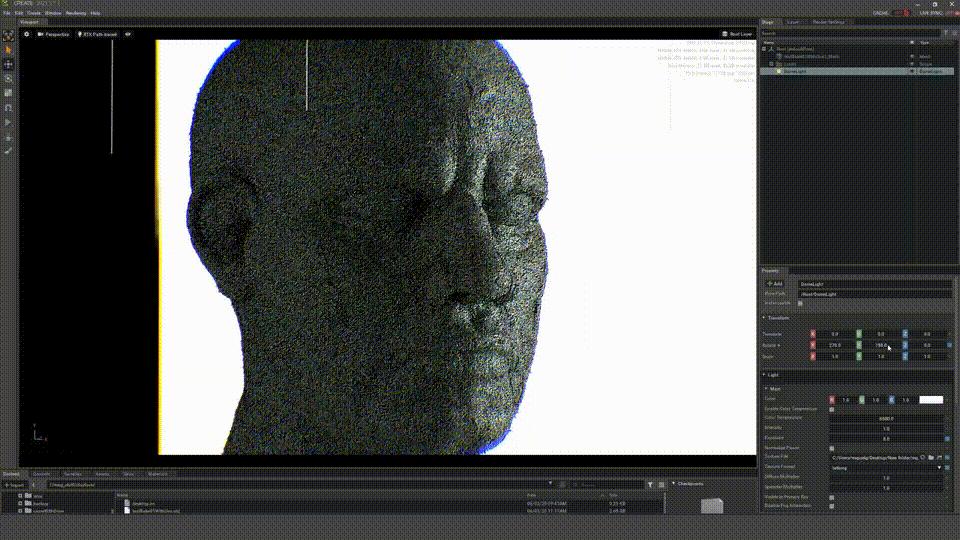This screenshot has width=960, height=540.
Task: Collapse the Light section
Action: (764, 374)
